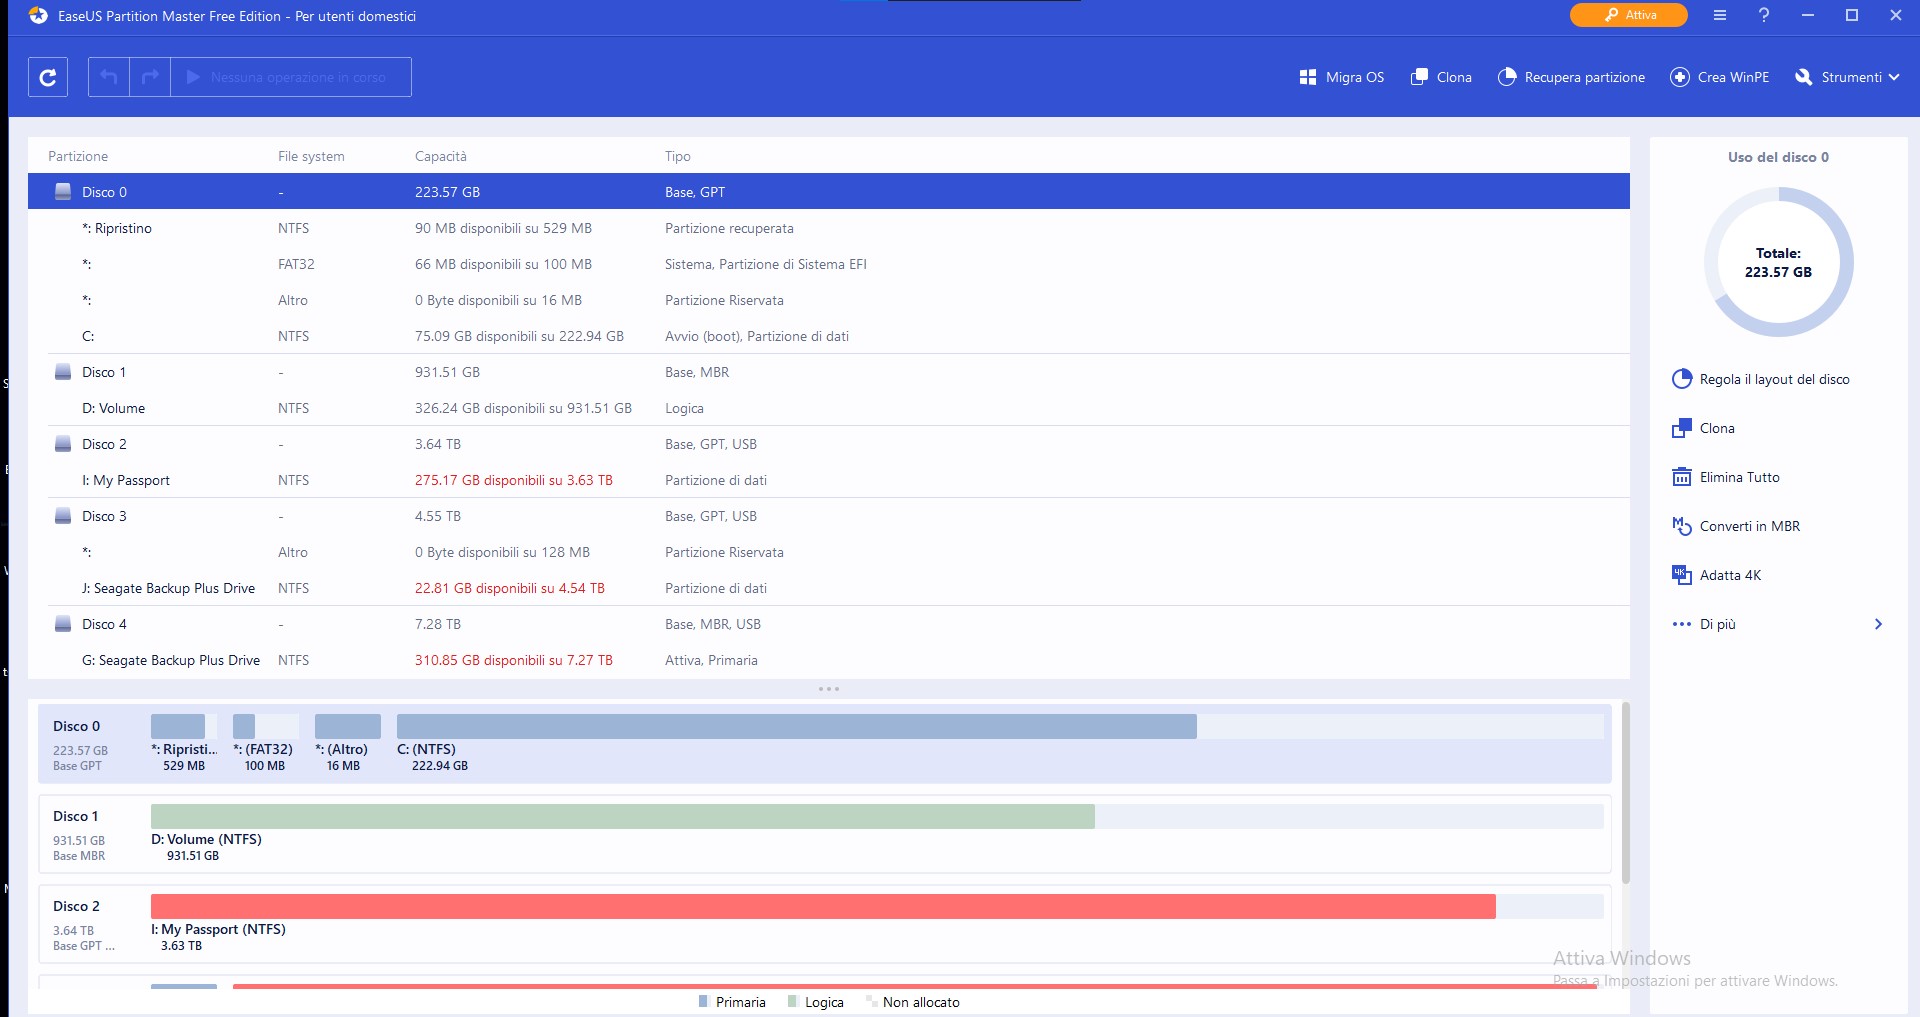Click the Clona panel icon
1920x1017 pixels.
[1682, 428]
